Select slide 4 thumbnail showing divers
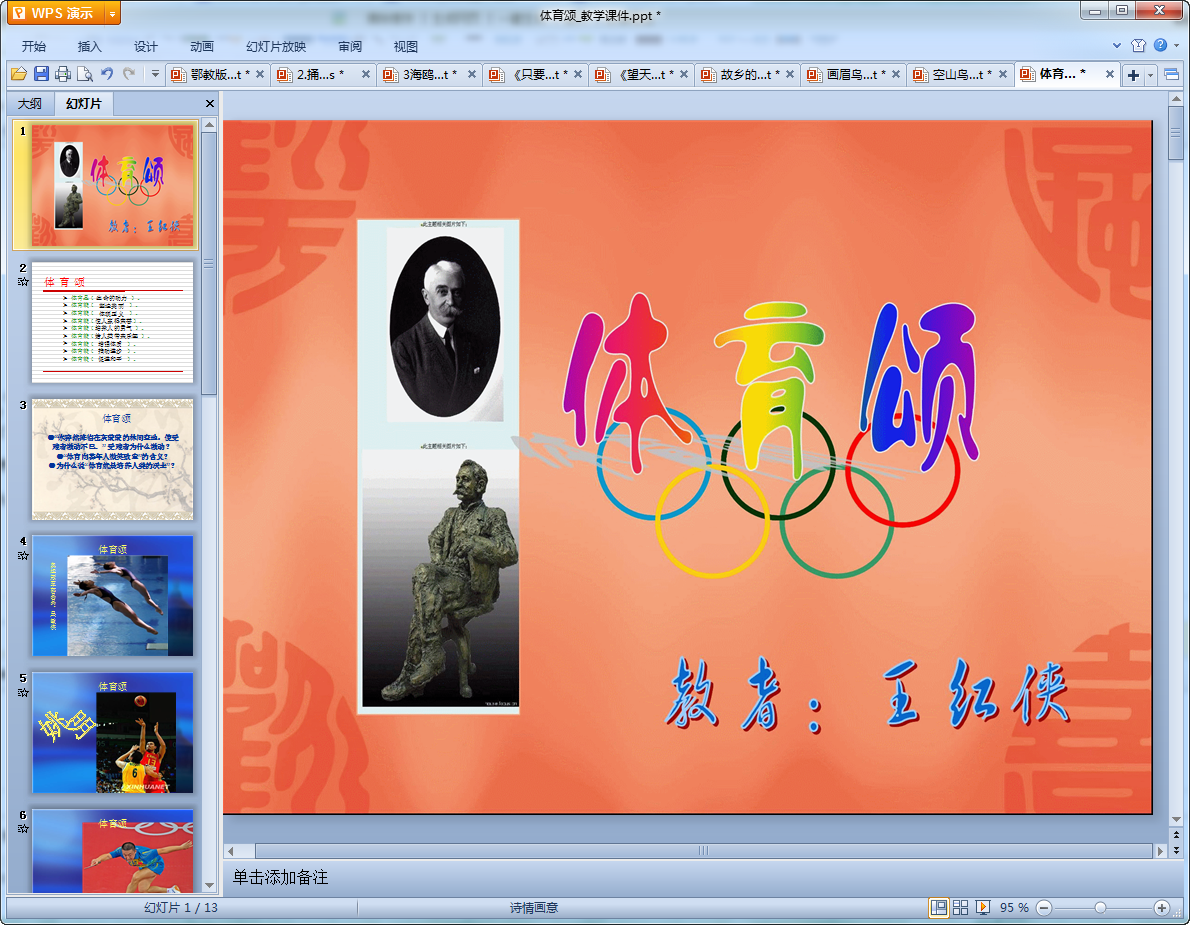This screenshot has width=1190, height=925. (x=113, y=596)
